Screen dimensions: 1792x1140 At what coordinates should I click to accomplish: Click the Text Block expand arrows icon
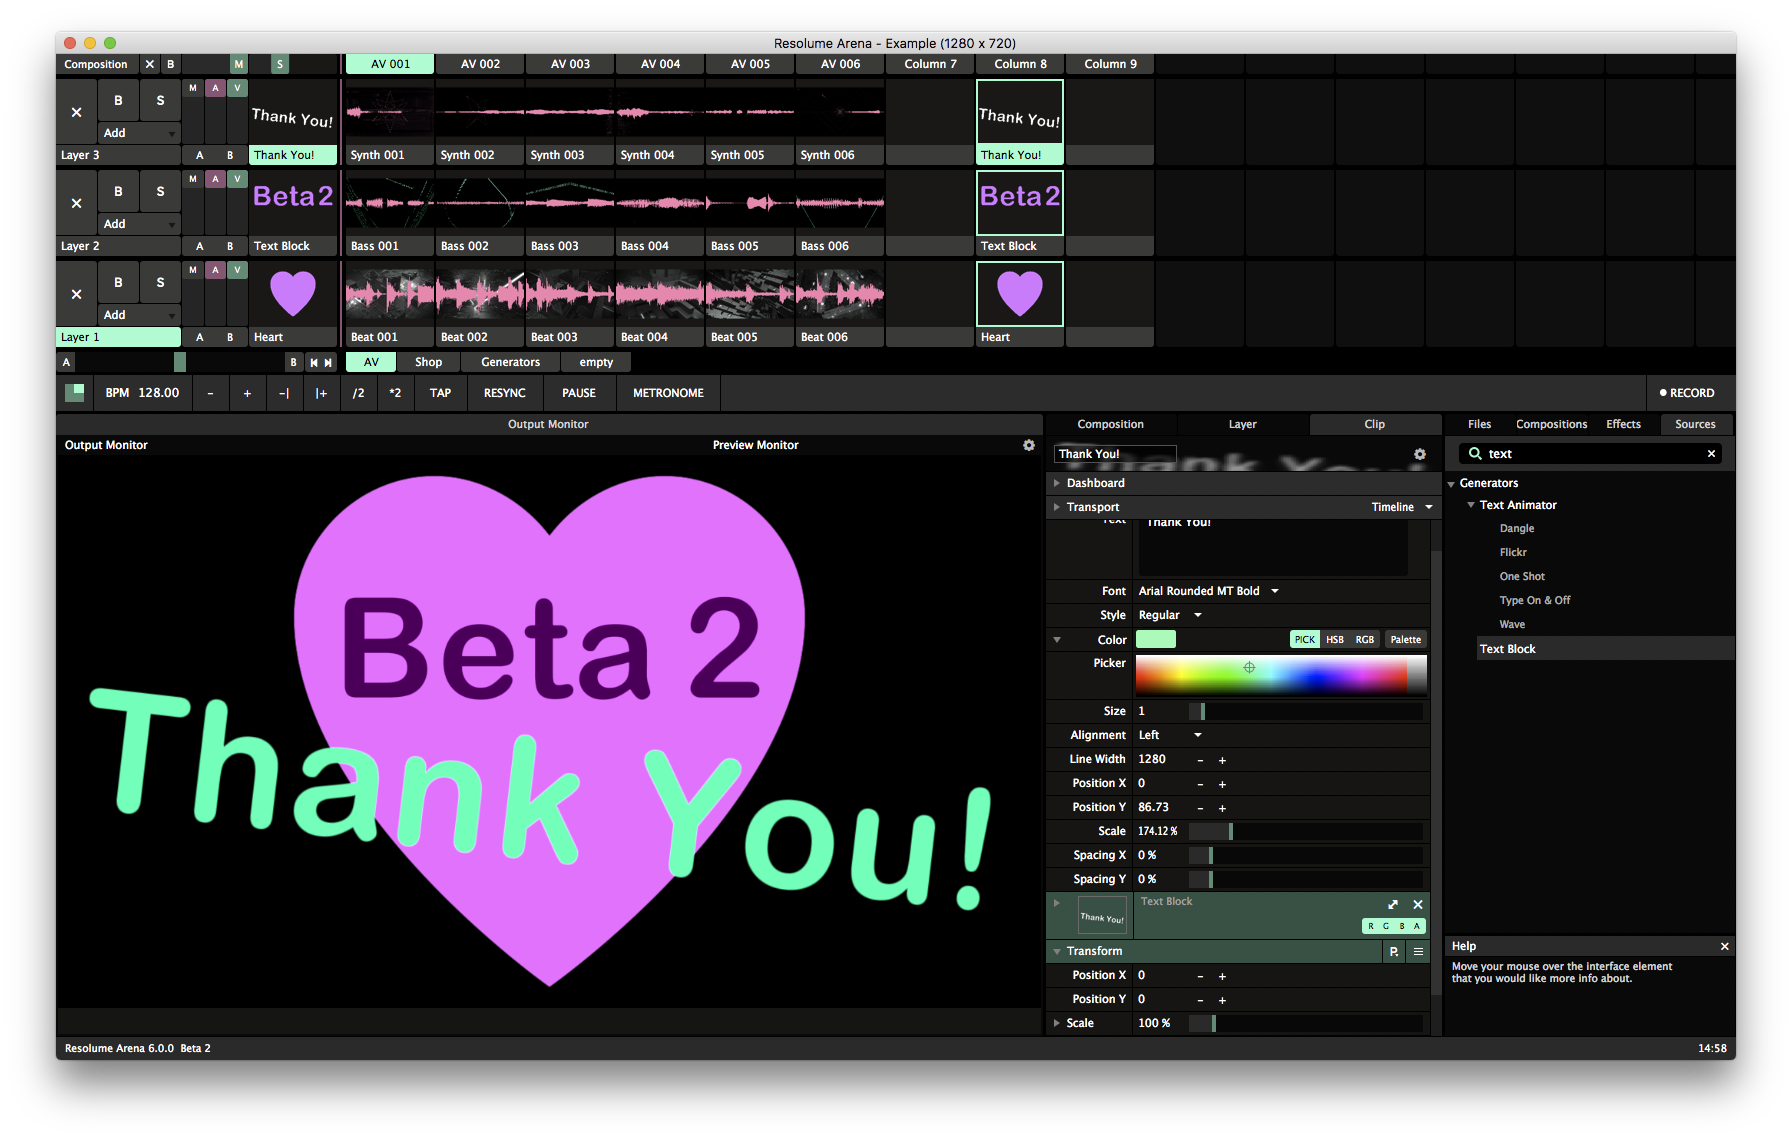pyautogui.click(x=1393, y=904)
